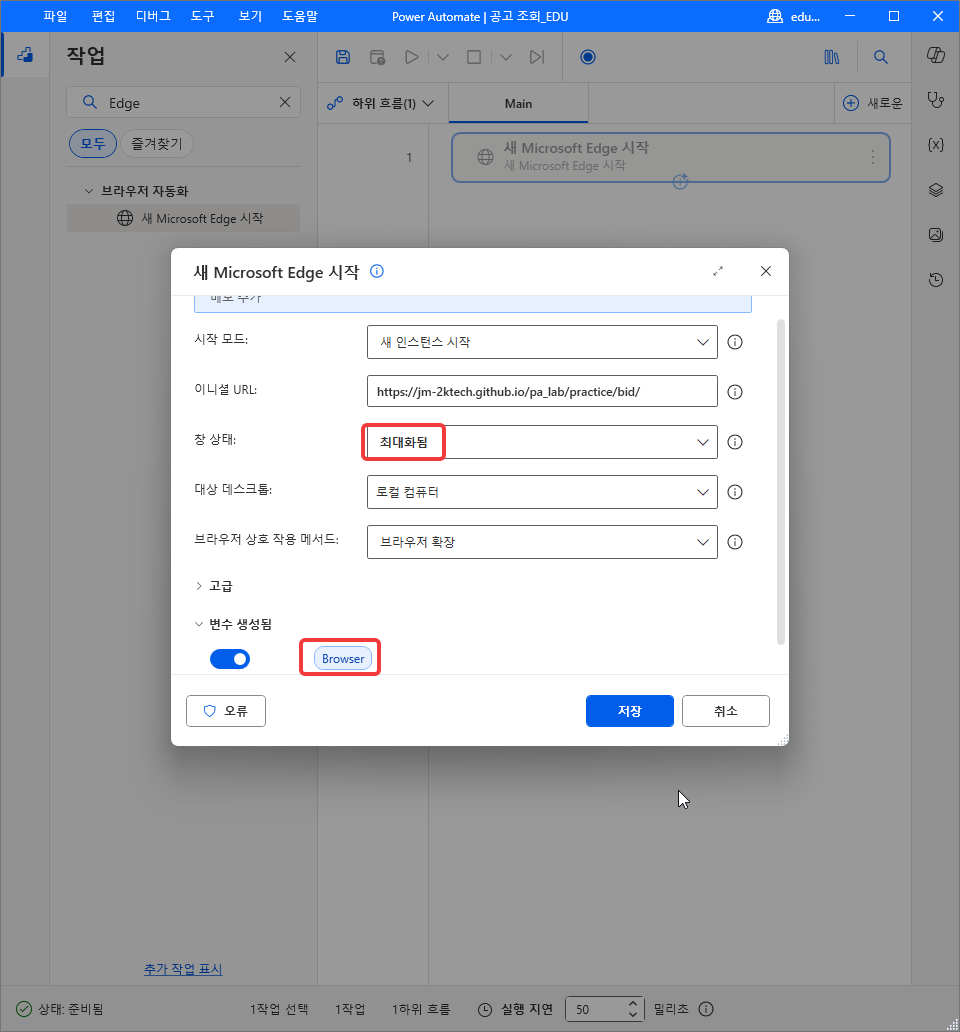Collapse the 브라우저 자동화 group
This screenshot has width=960, height=1032.
tap(89, 191)
